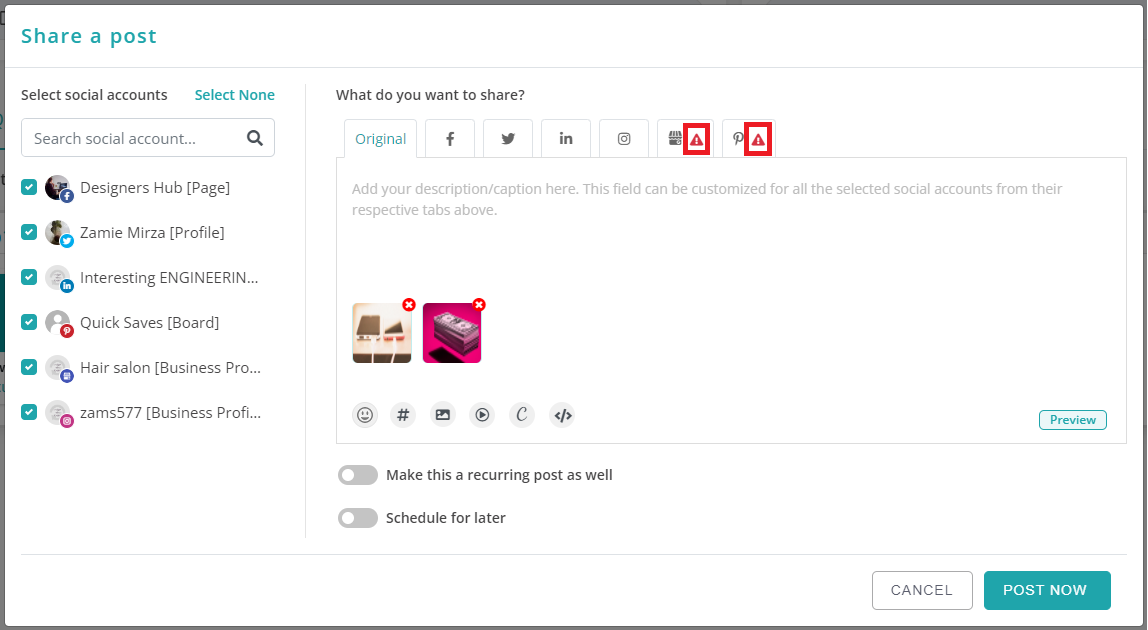The image size is (1148, 630).
Task: Click the Designers Hub [Page] label
Action: [x=155, y=188]
